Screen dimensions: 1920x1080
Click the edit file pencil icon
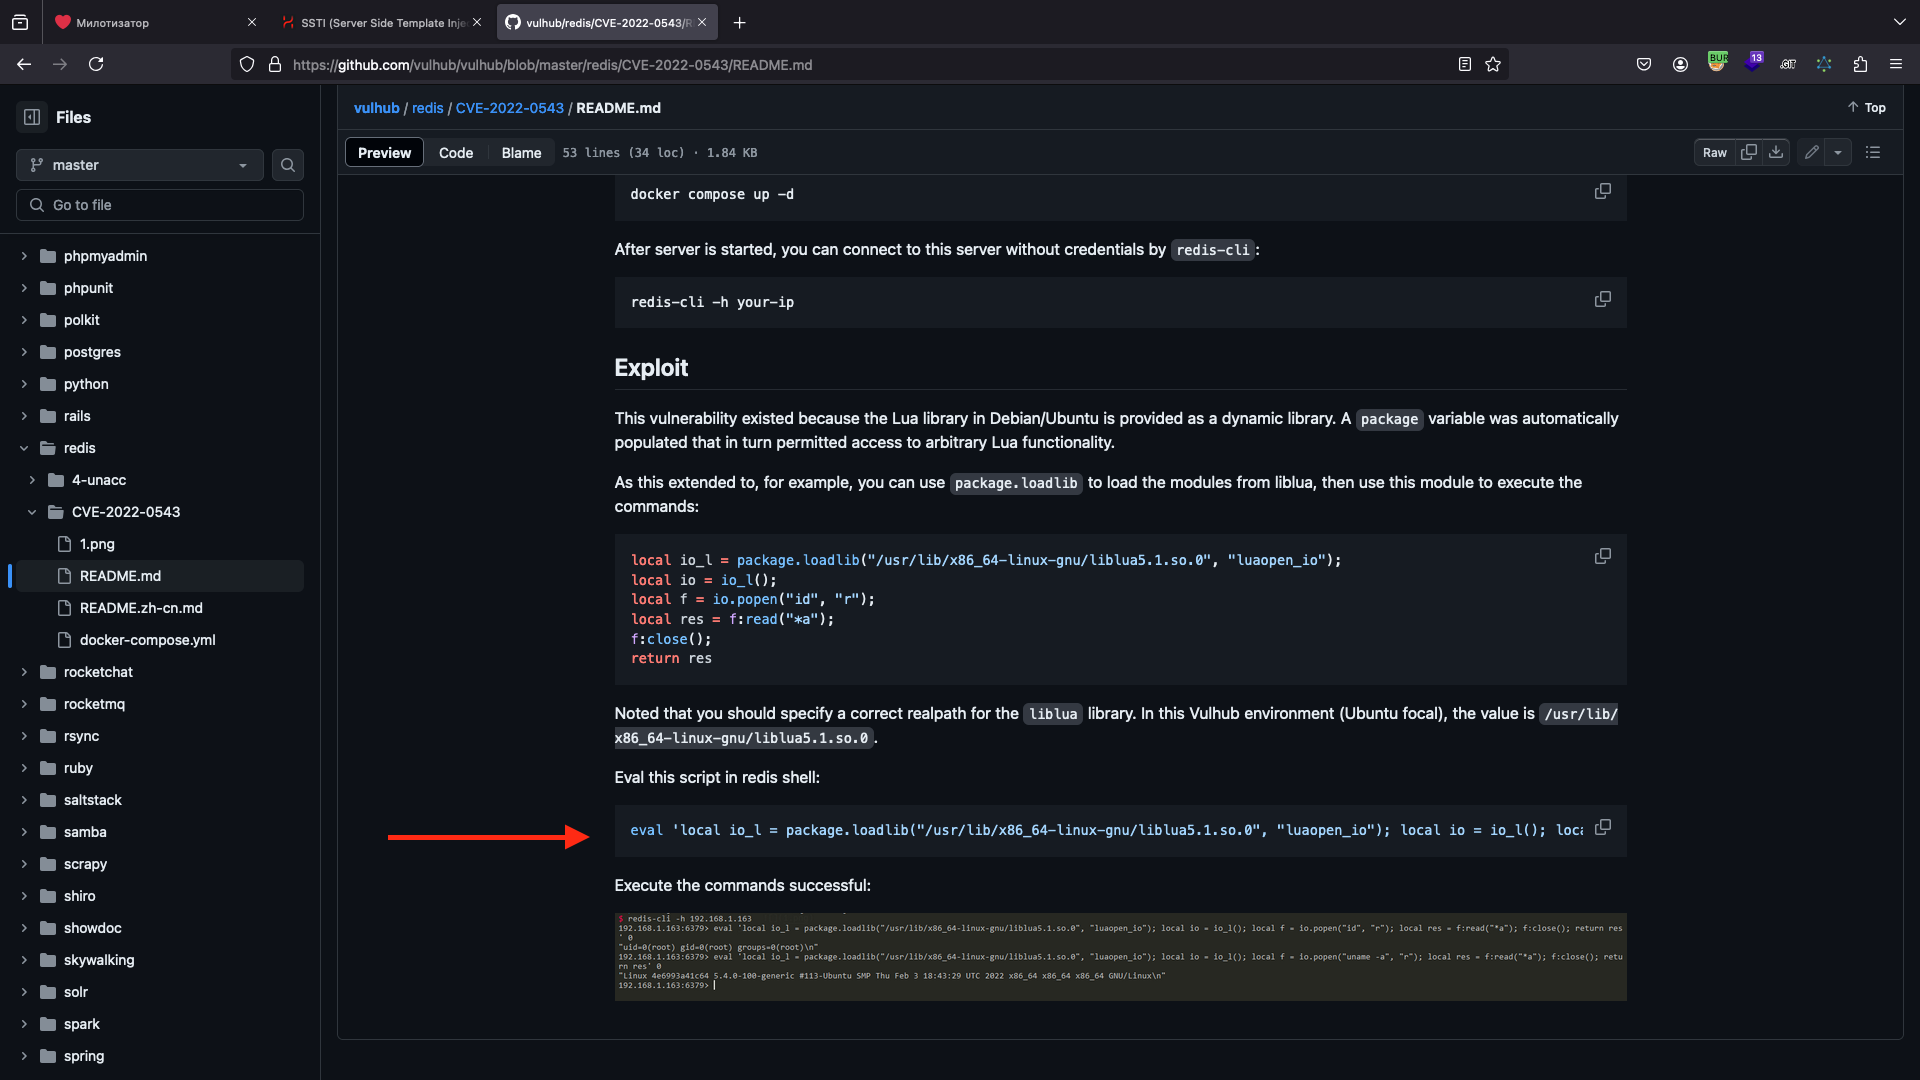[x=1811, y=152]
